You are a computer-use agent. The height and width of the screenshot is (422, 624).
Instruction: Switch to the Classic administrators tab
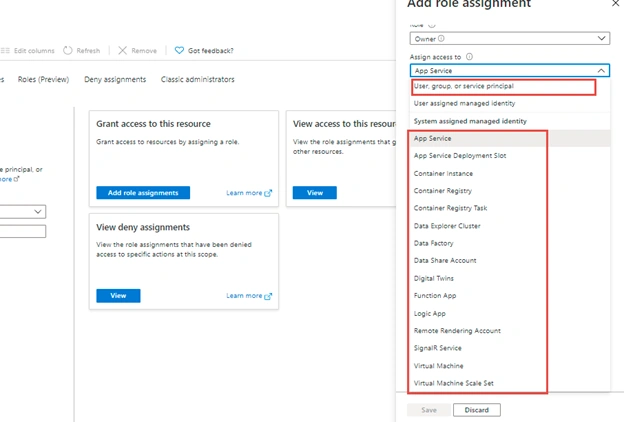198,79
